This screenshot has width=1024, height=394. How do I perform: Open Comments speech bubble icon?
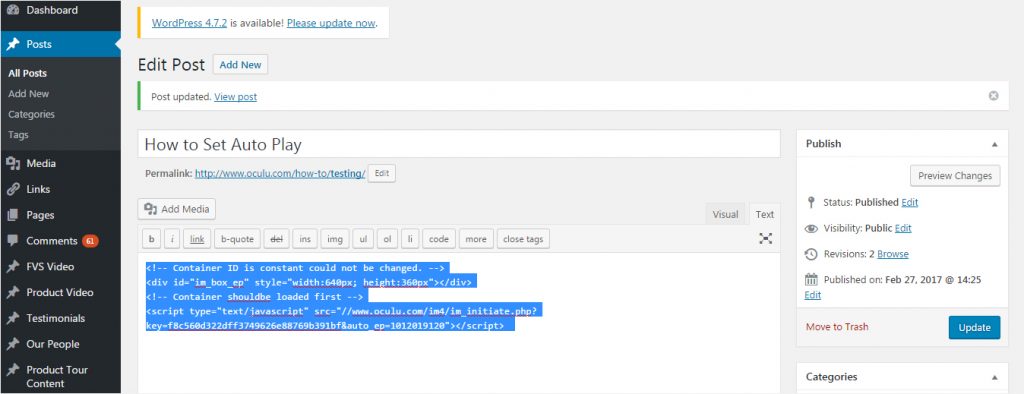13,240
